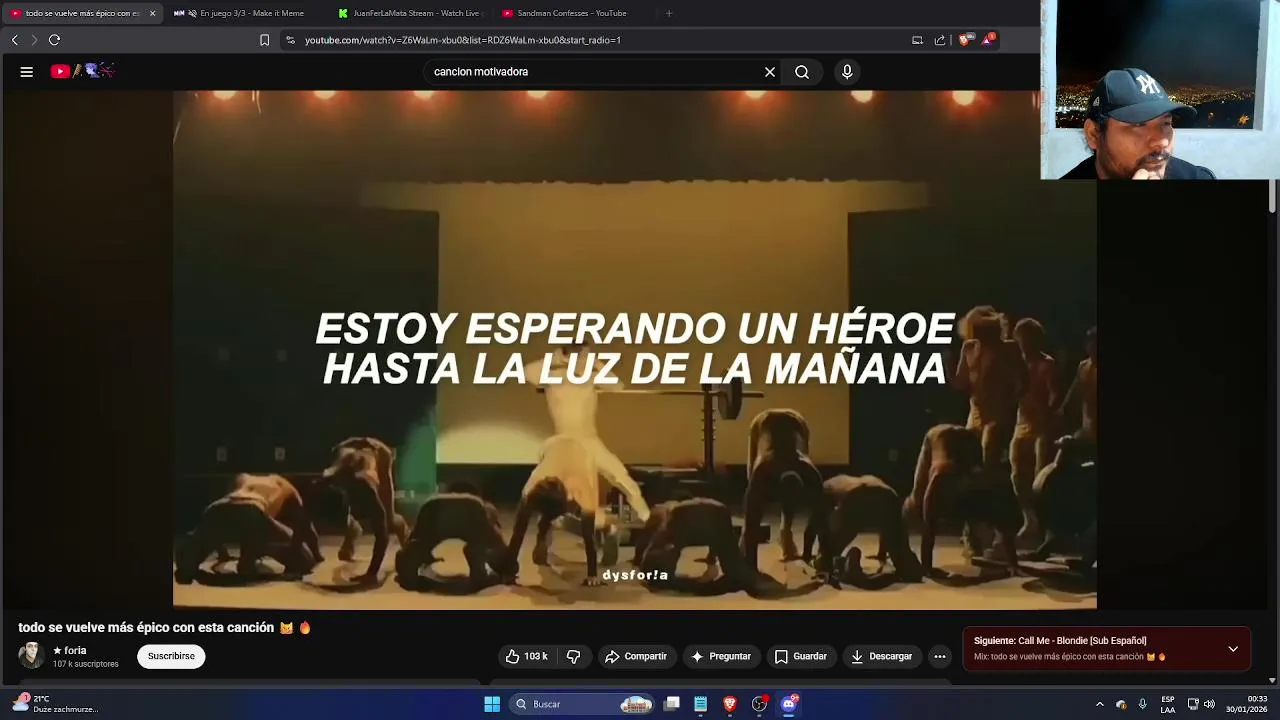Click the Preguntar button

pyautogui.click(x=721, y=656)
